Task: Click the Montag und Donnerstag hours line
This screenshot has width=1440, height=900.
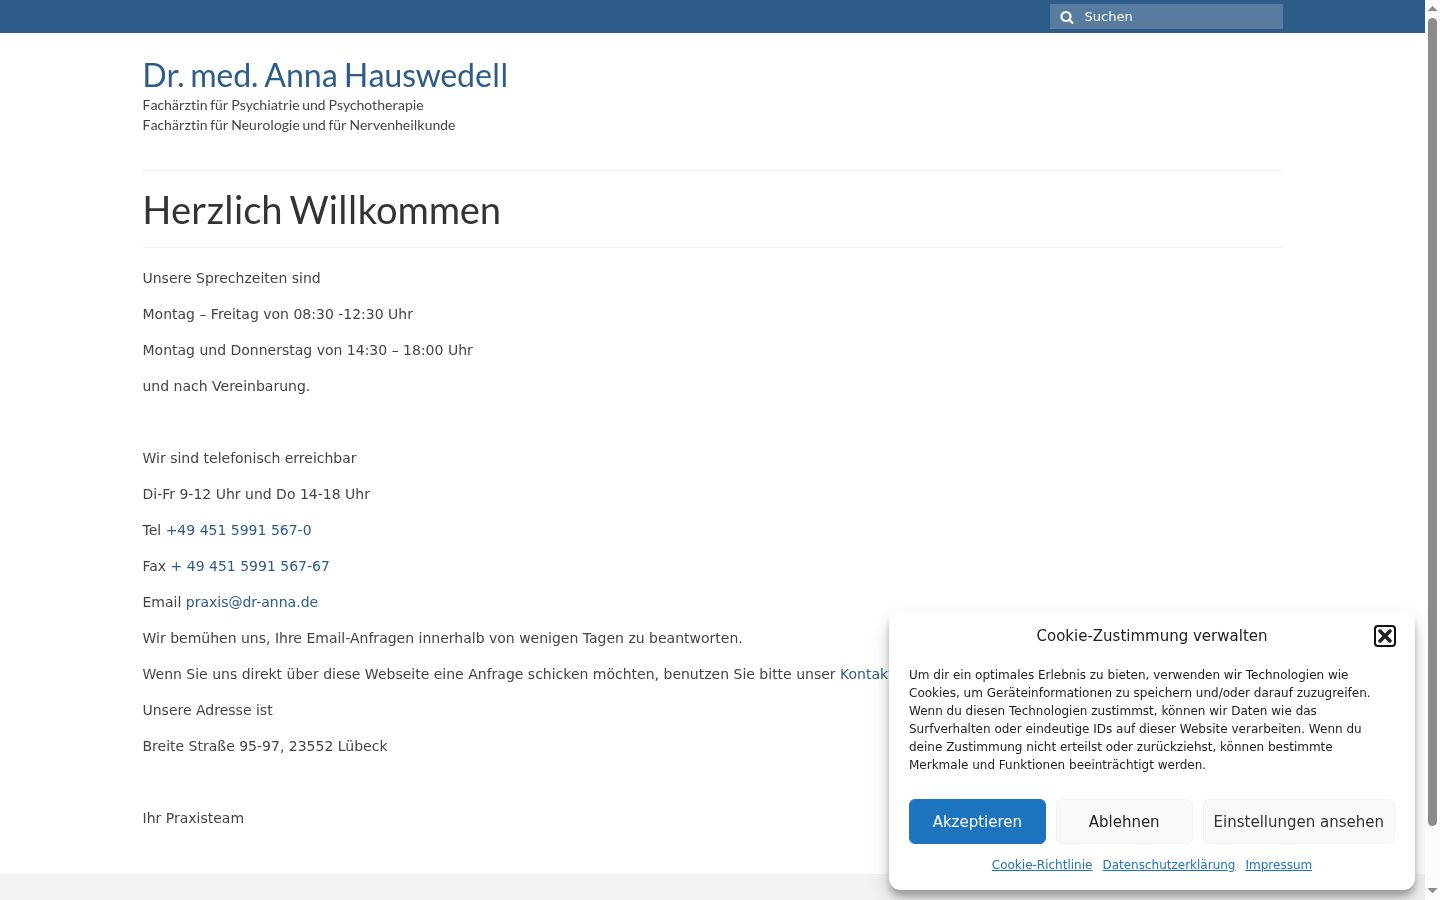Action: pos(308,350)
